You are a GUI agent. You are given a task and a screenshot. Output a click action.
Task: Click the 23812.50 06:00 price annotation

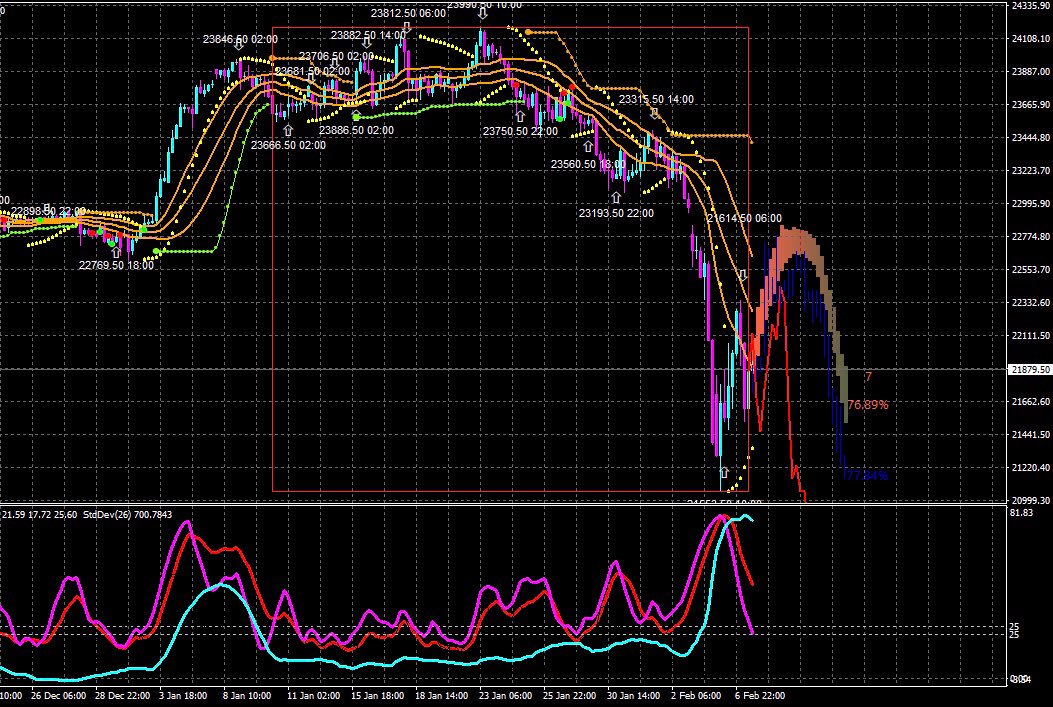point(408,13)
